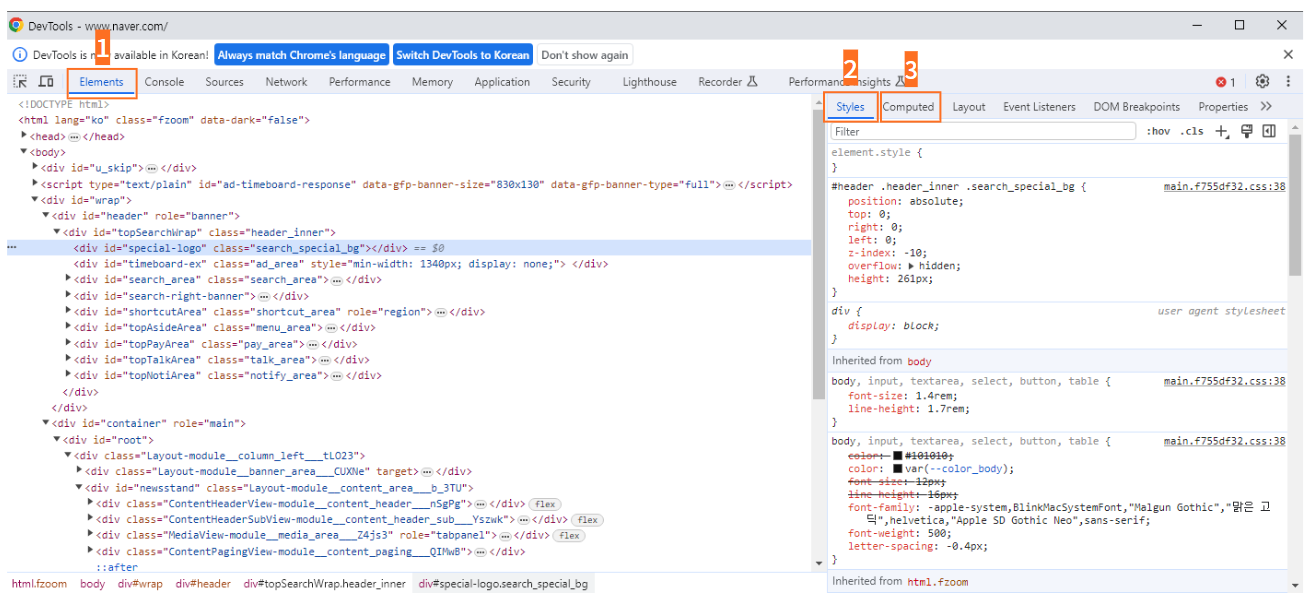
Task: Open DevTools settings gear
Action: click(1263, 82)
